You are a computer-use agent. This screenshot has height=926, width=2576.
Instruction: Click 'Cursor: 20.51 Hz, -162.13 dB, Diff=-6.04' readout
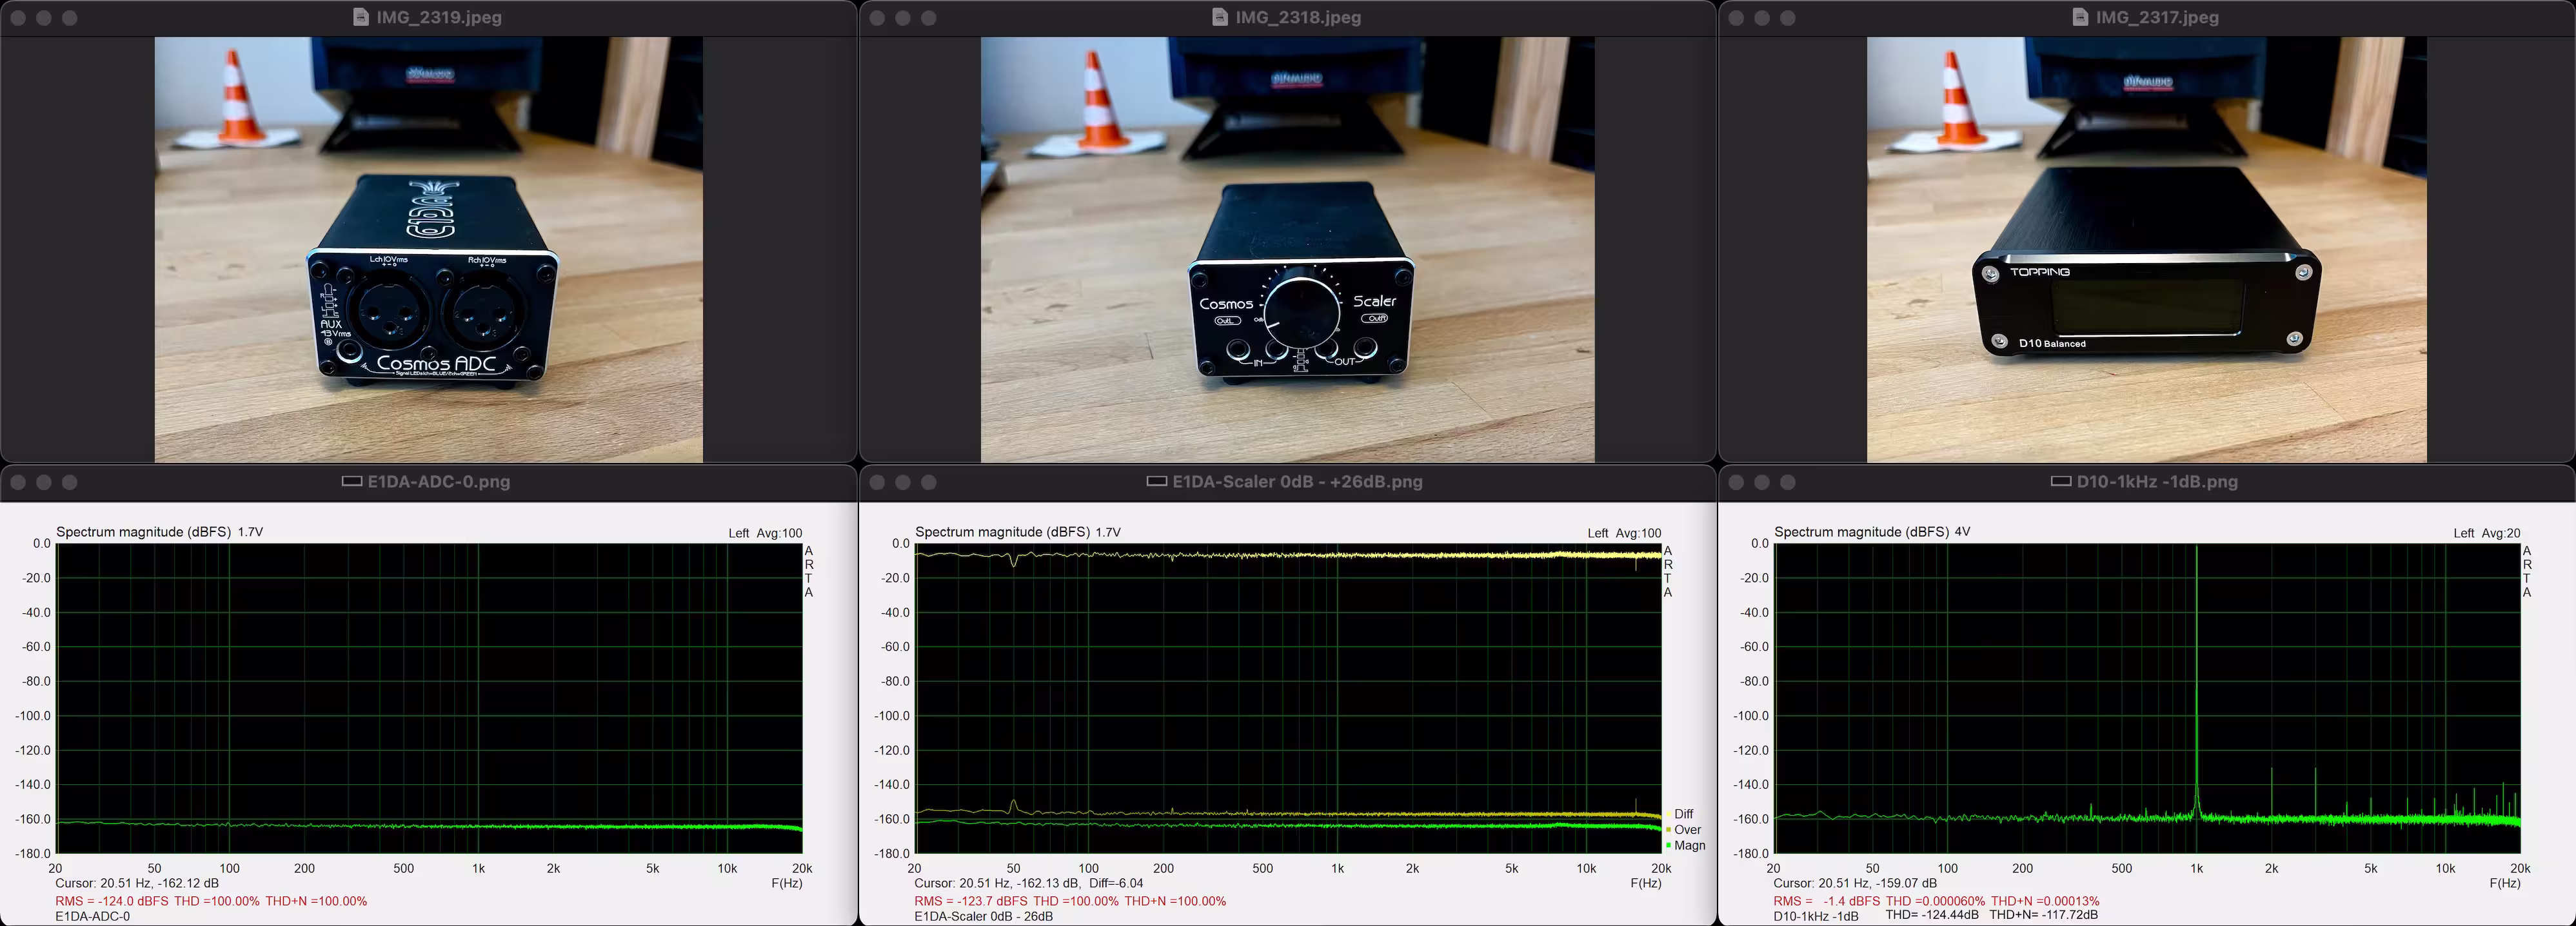[x=1028, y=883]
